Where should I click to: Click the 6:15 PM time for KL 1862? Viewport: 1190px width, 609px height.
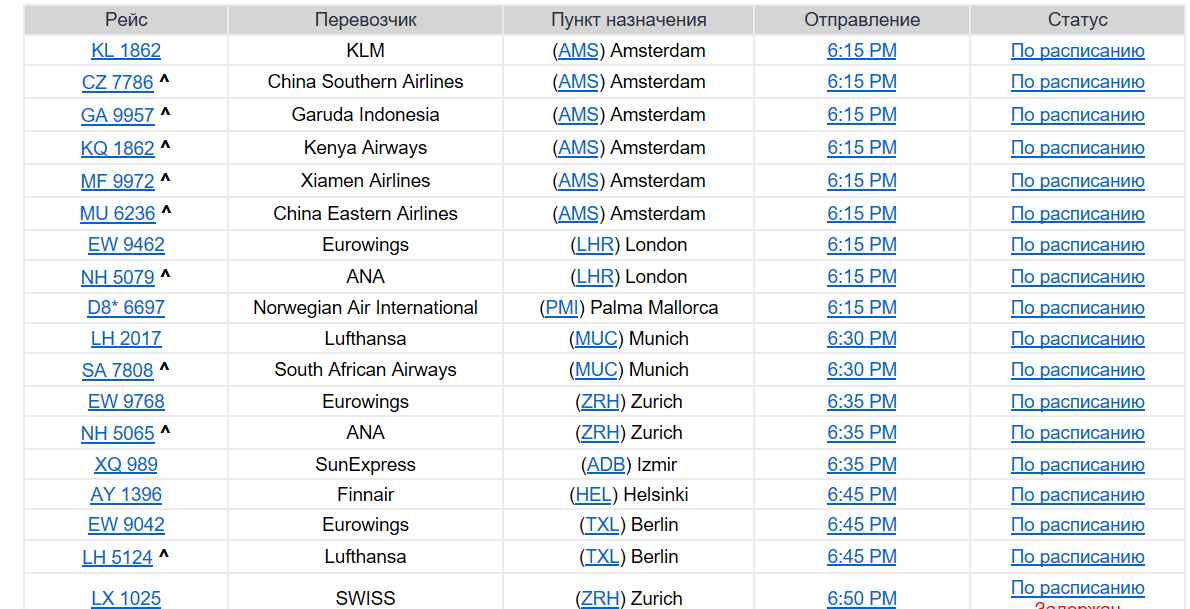tap(861, 51)
